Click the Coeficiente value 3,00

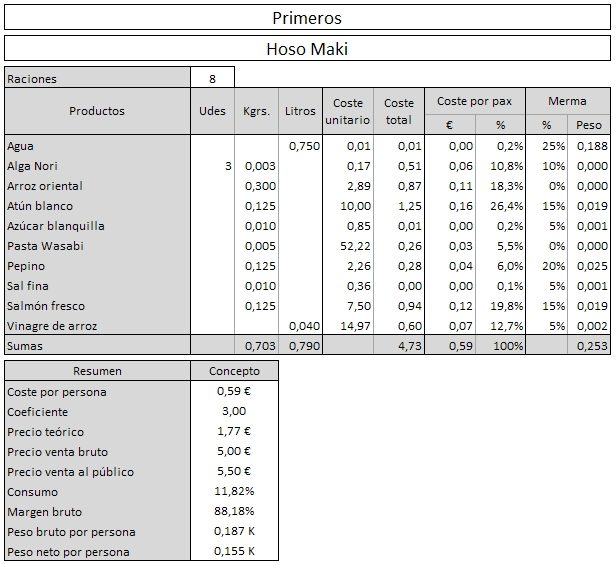(x=235, y=411)
